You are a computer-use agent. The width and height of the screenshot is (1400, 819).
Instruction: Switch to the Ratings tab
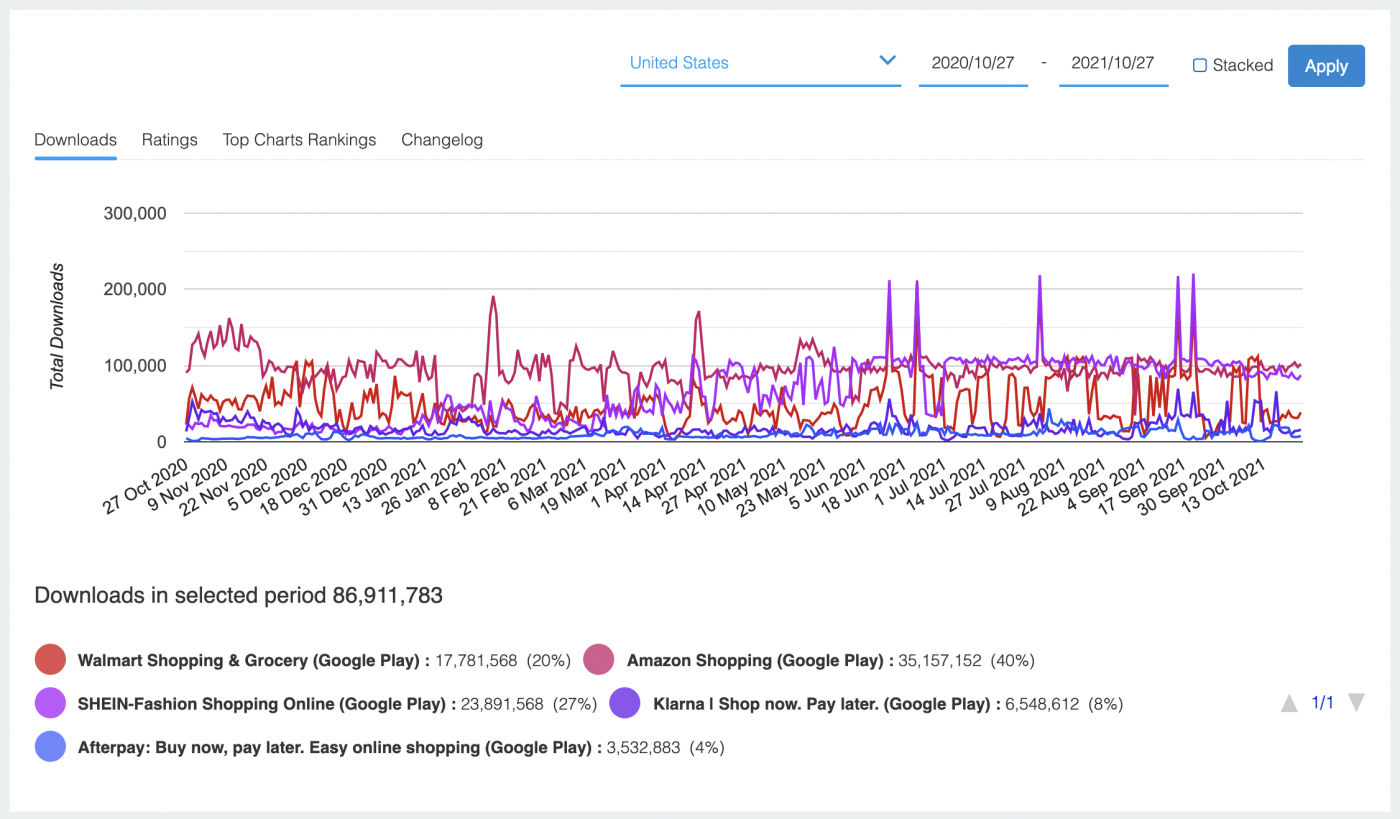point(170,140)
